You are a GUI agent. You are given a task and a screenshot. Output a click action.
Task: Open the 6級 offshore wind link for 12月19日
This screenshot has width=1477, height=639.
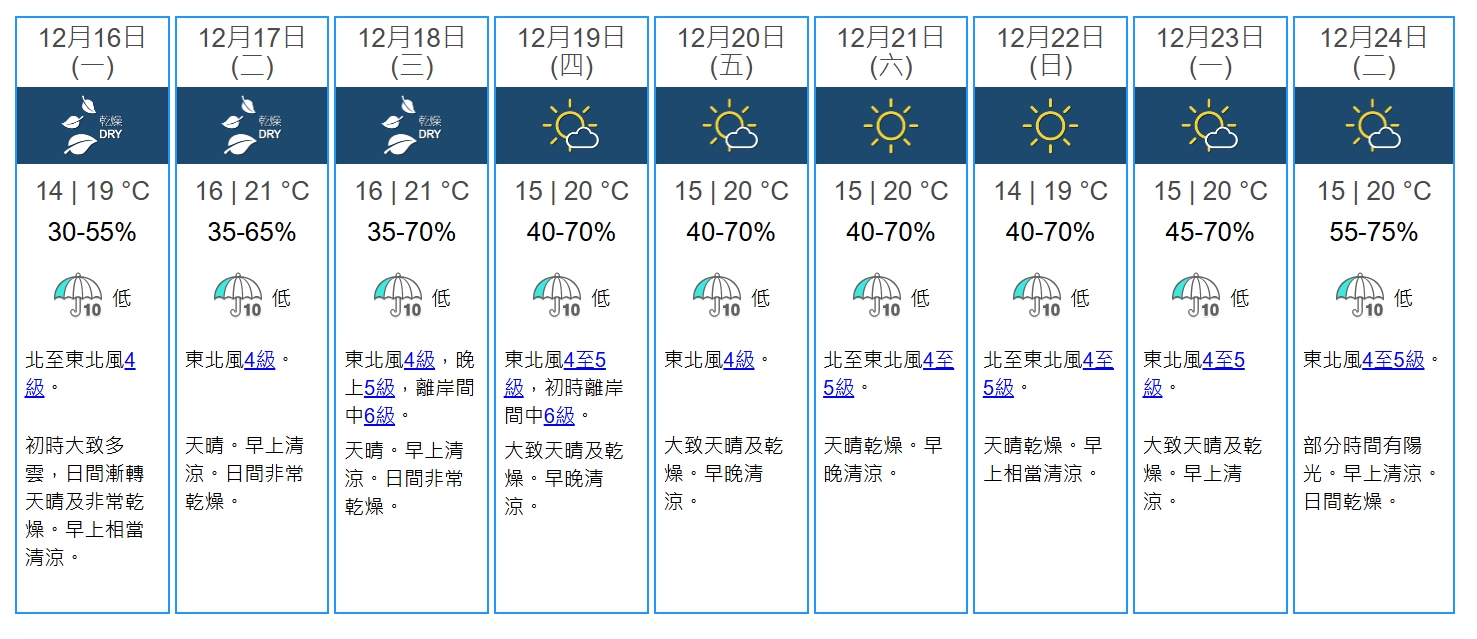(x=559, y=416)
